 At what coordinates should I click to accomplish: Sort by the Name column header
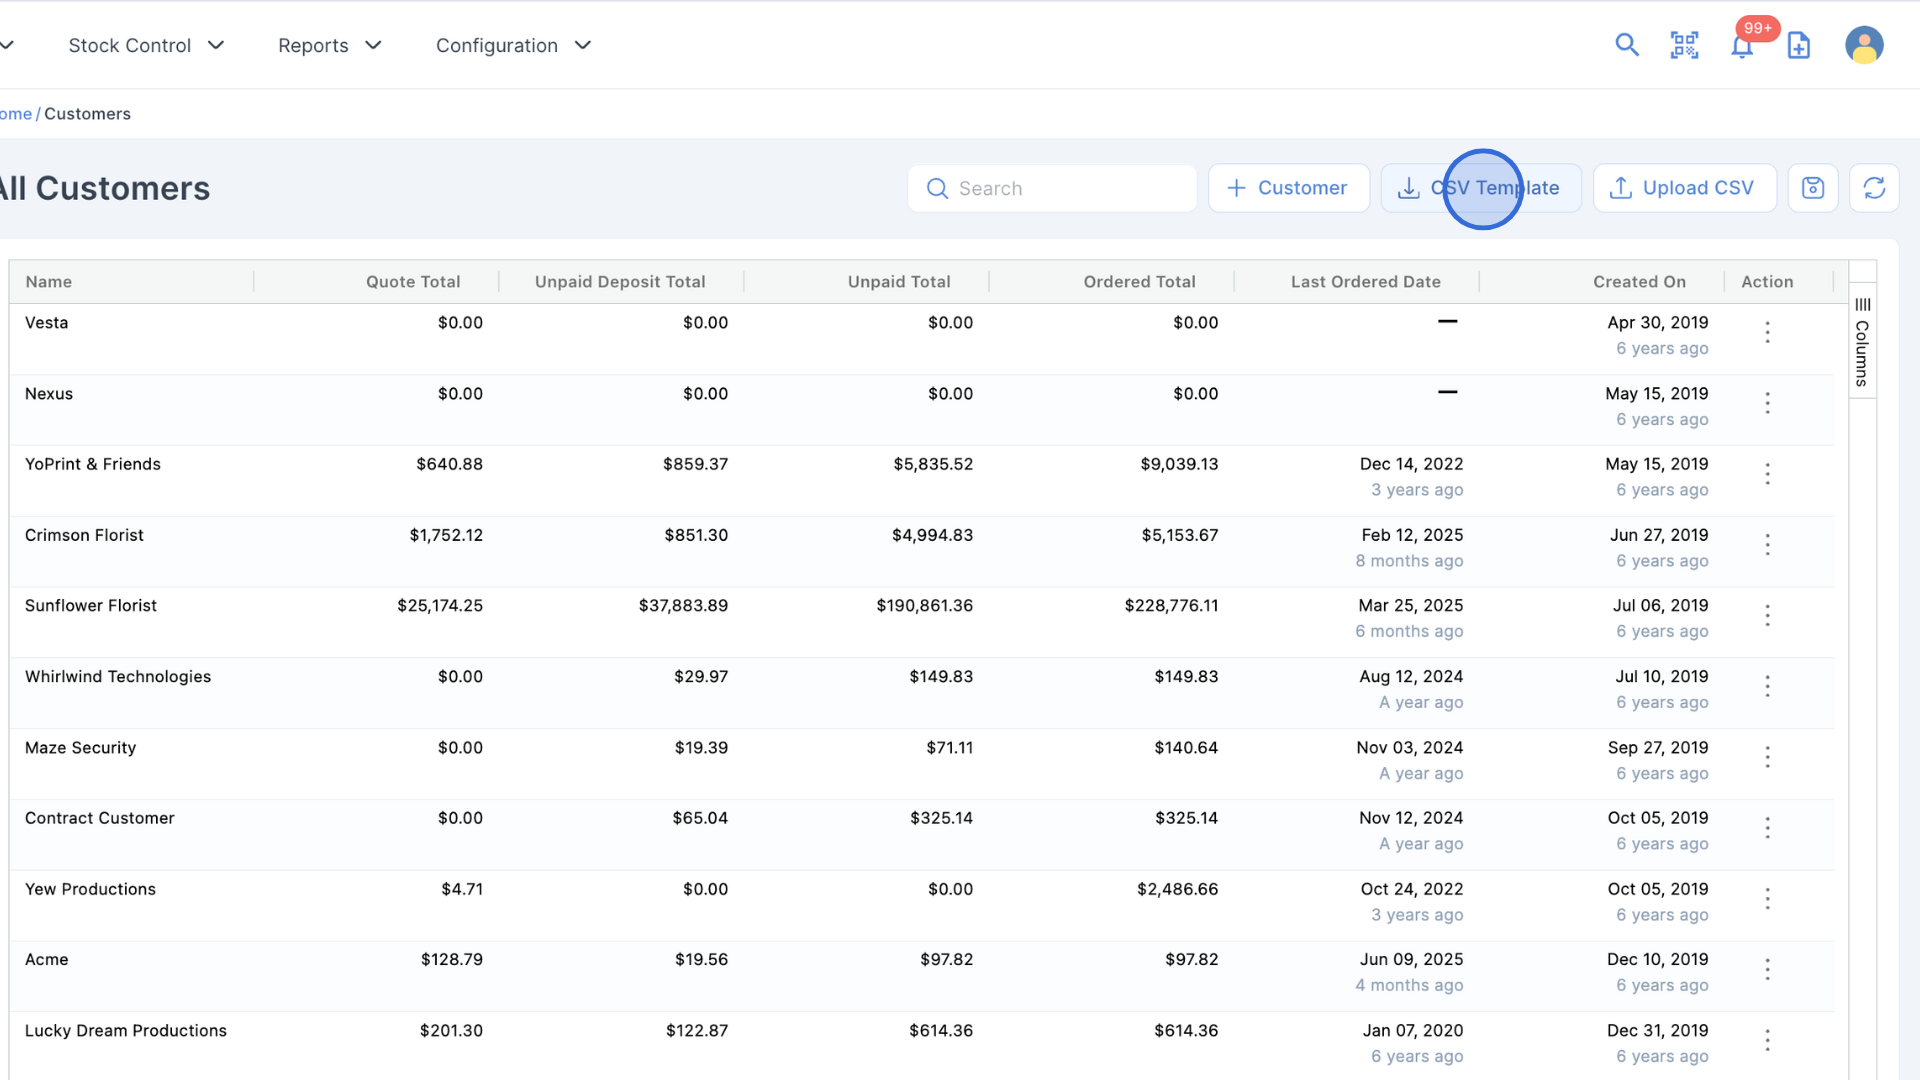tap(49, 282)
